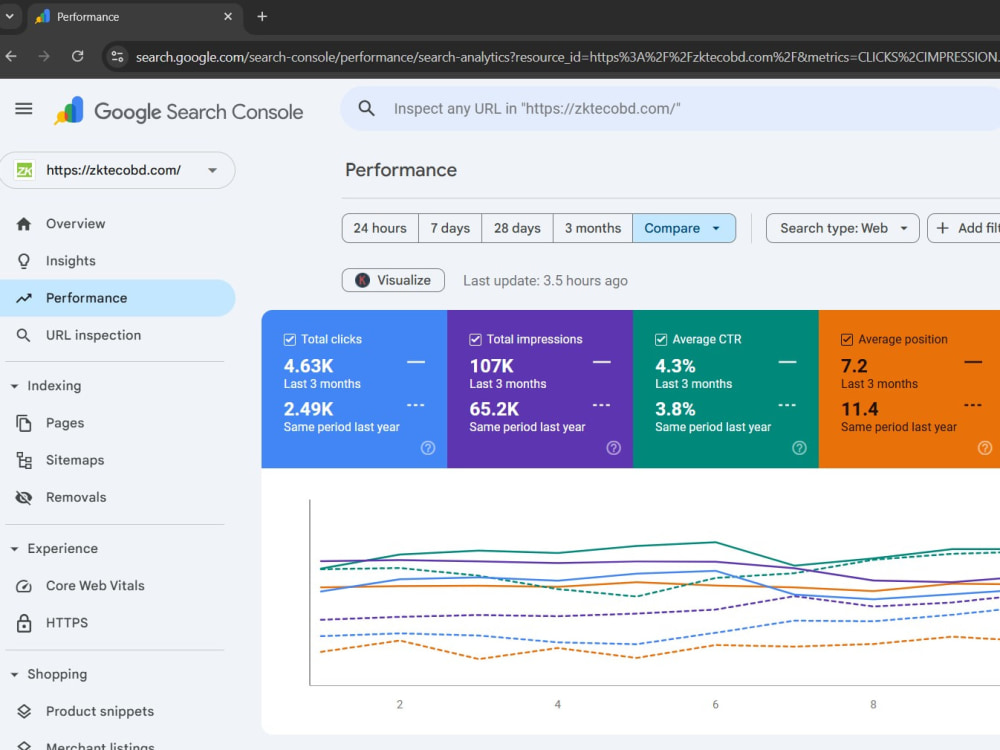The height and width of the screenshot is (750, 1000).
Task: Open Core Web Vitals gauge icon
Action: (24, 585)
